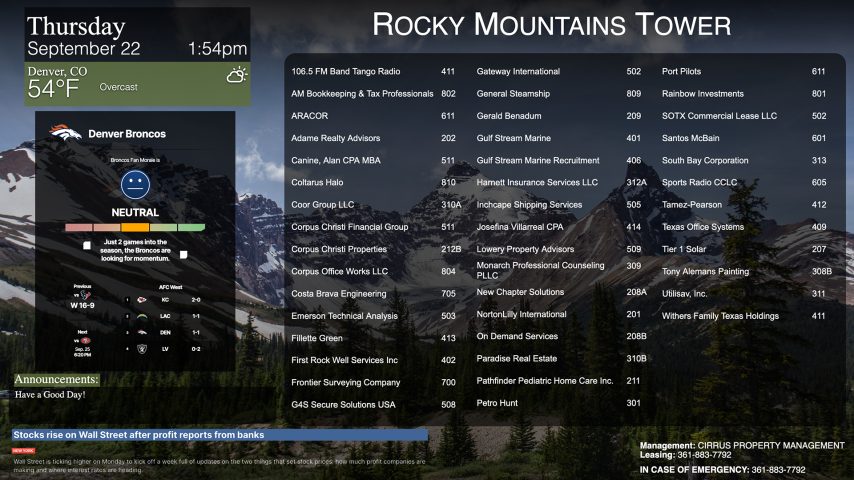Viewport: 854px width, 480px height.
Task: Click the orange middle segment of morale bar
Action: (135, 229)
